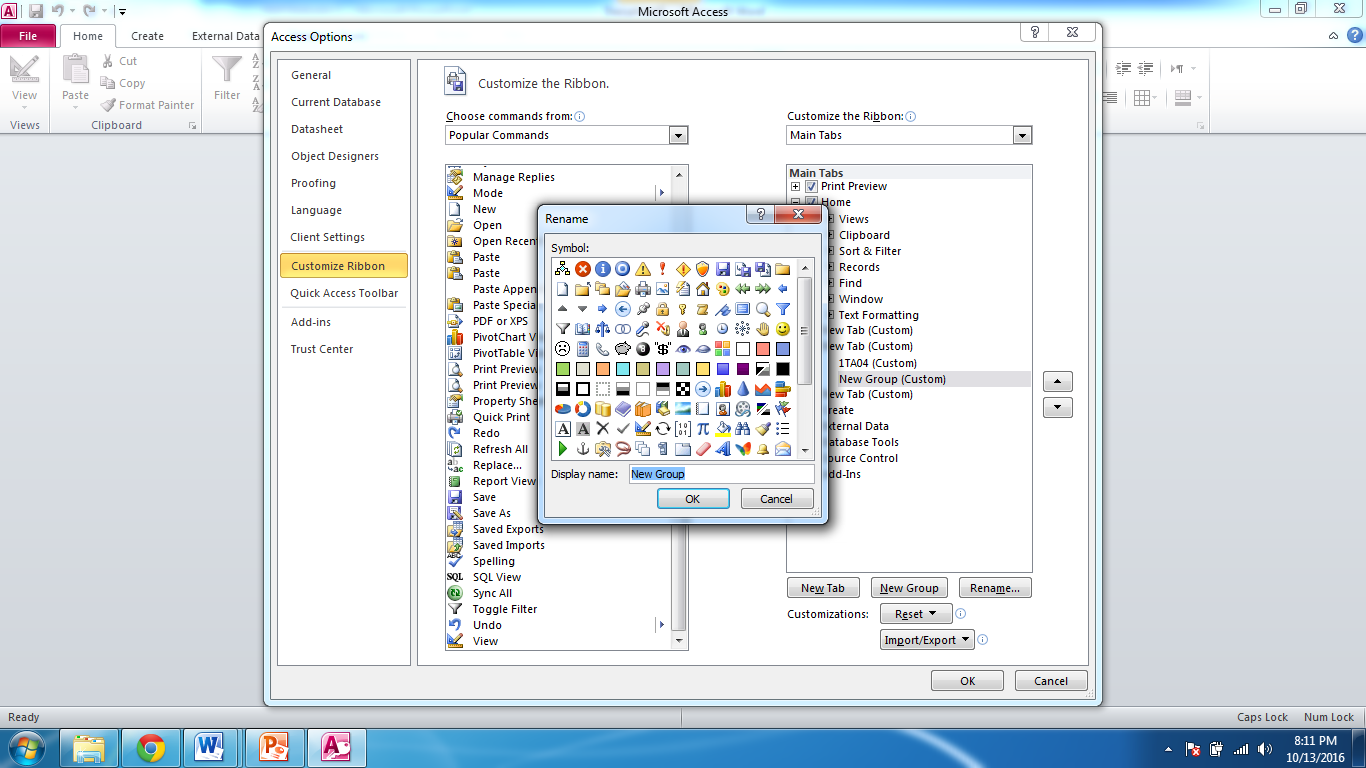The width and height of the screenshot is (1366, 768).
Task: Pick the green play triangle symbol
Action: (562, 449)
